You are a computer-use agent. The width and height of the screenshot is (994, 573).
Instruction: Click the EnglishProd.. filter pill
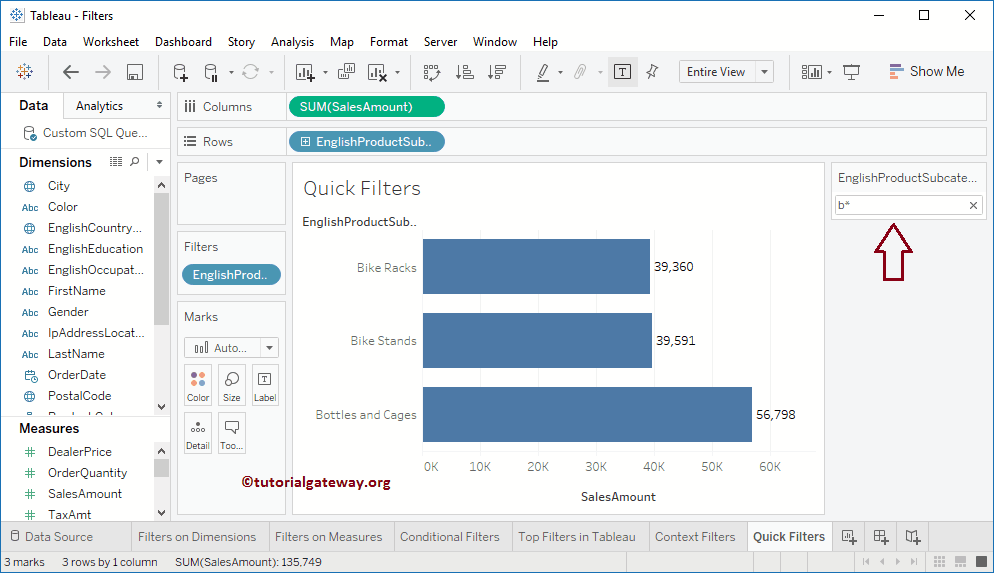click(231, 274)
